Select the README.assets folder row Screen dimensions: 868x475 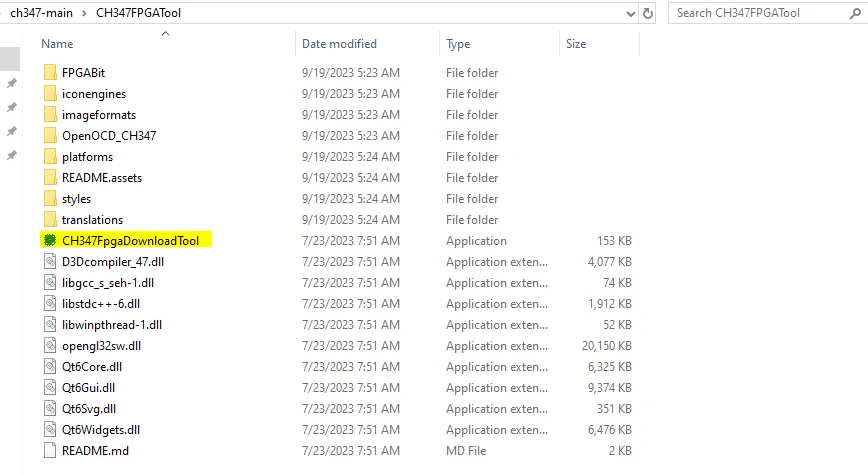[x=102, y=178]
